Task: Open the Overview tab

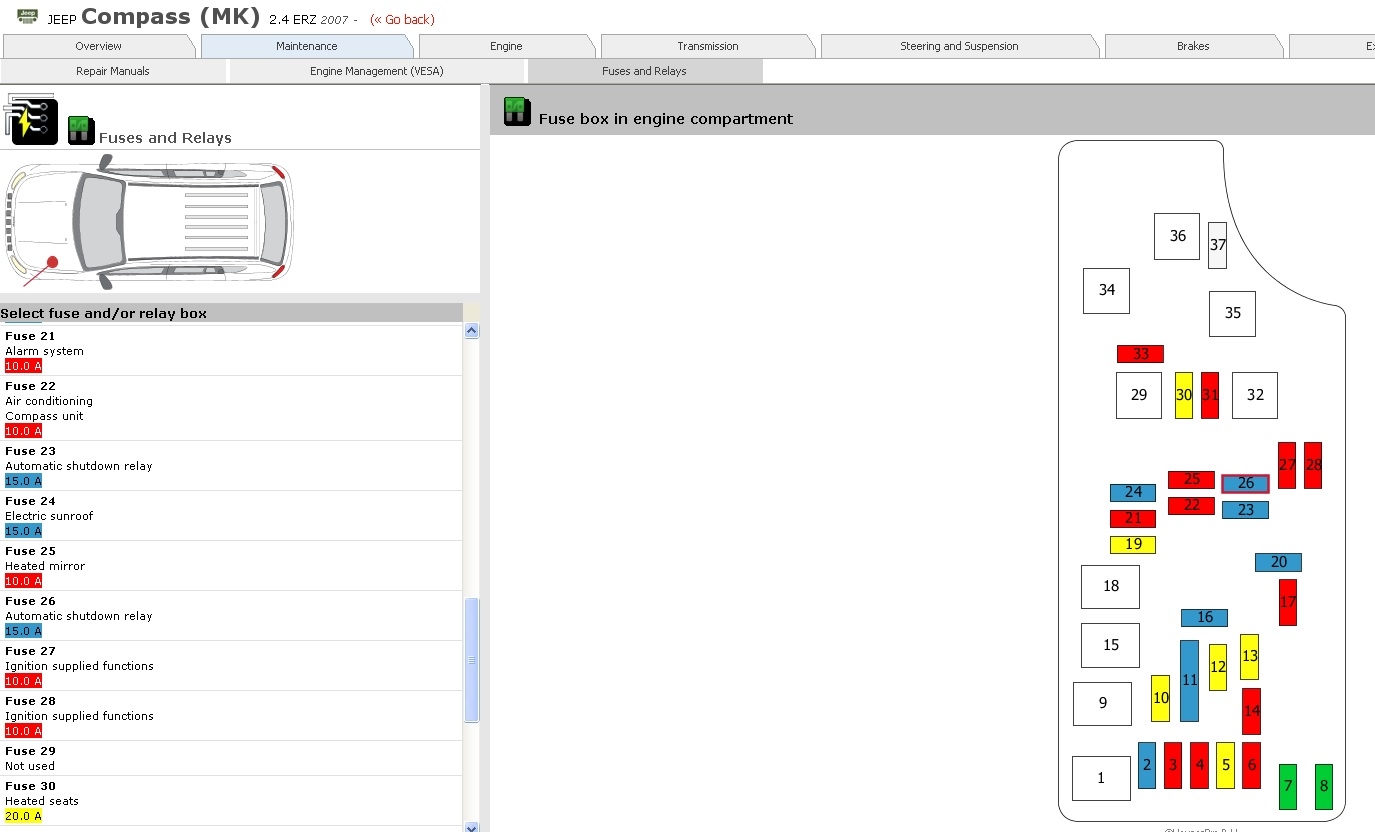Action: (98, 46)
